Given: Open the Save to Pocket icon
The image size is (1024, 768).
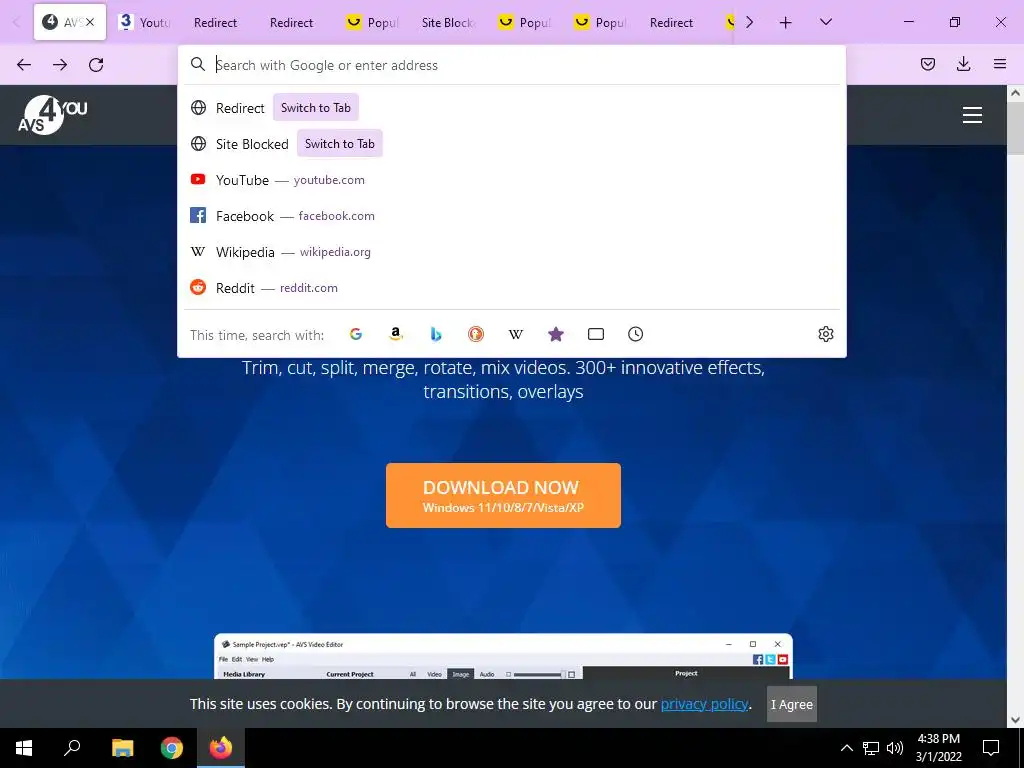Looking at the screenshot, I should [928, 64].
